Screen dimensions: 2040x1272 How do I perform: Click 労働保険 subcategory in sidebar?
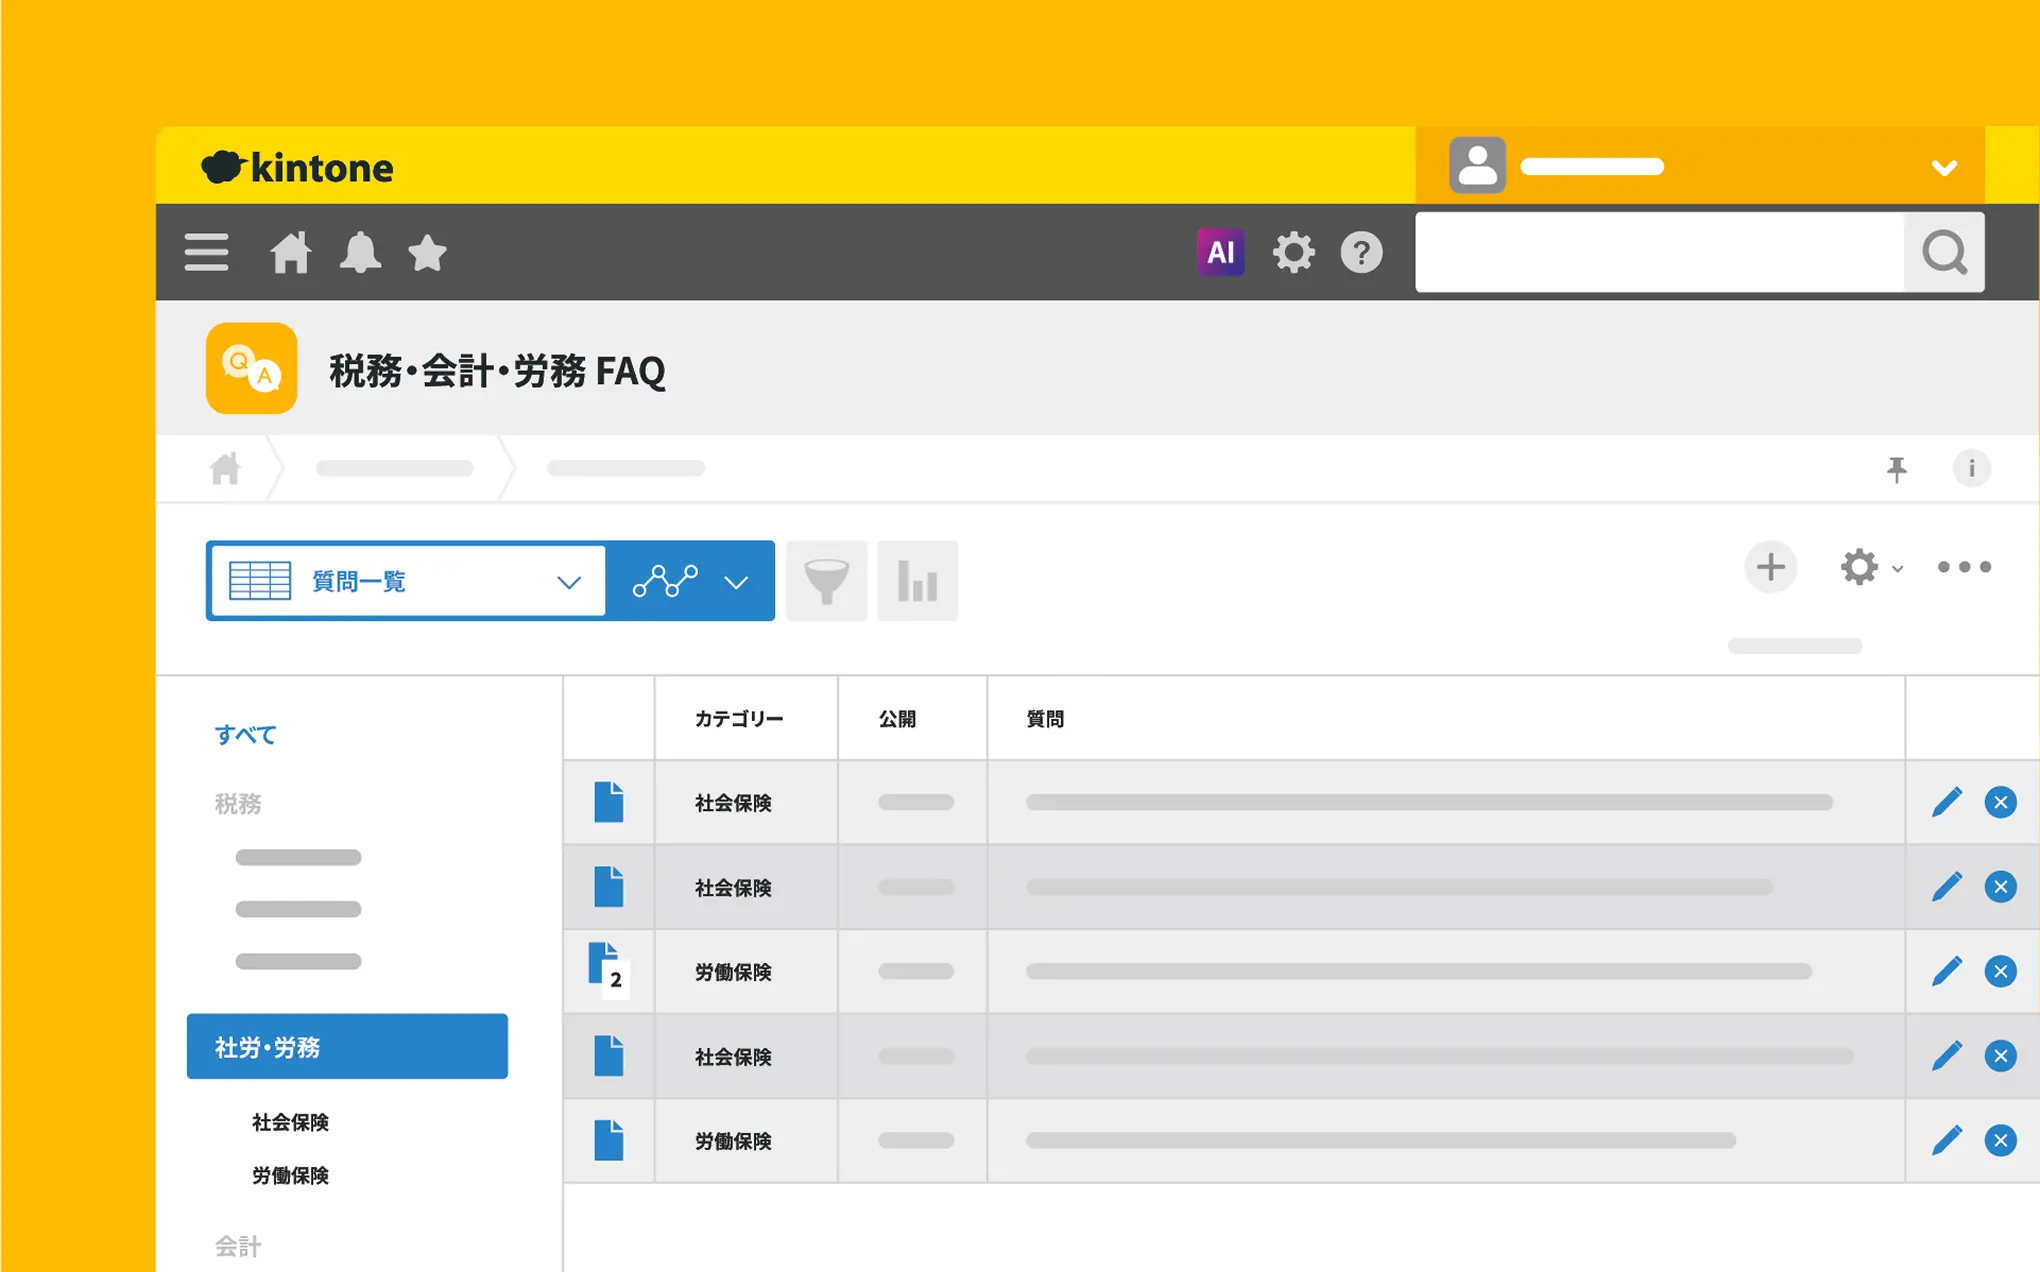[x=290, y=1175]
